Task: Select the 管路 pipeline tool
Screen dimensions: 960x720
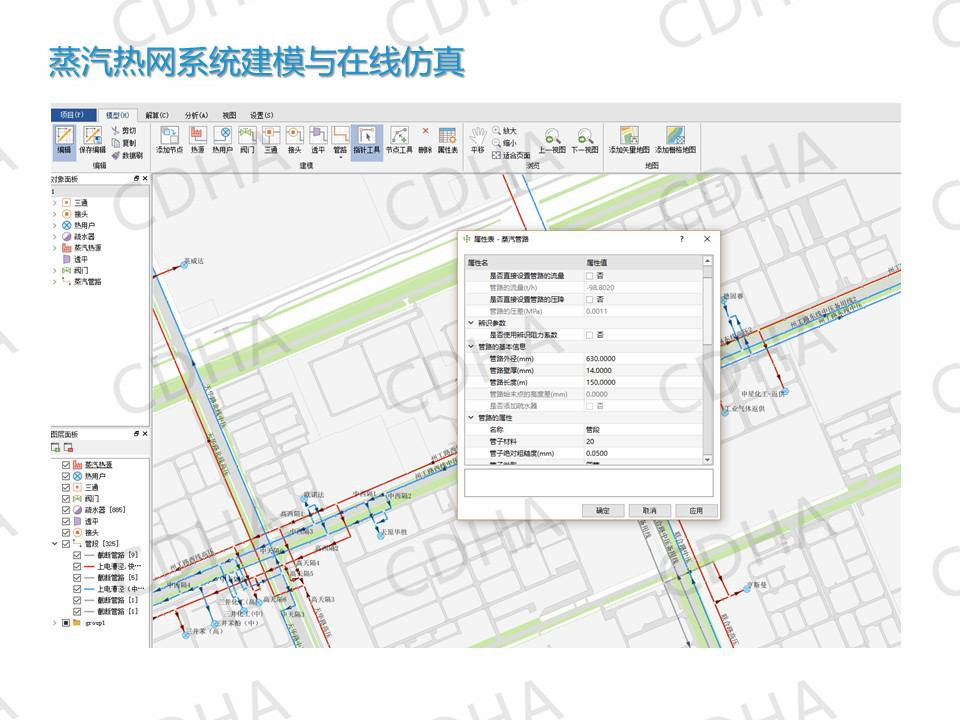Action: tap(340, 140)
